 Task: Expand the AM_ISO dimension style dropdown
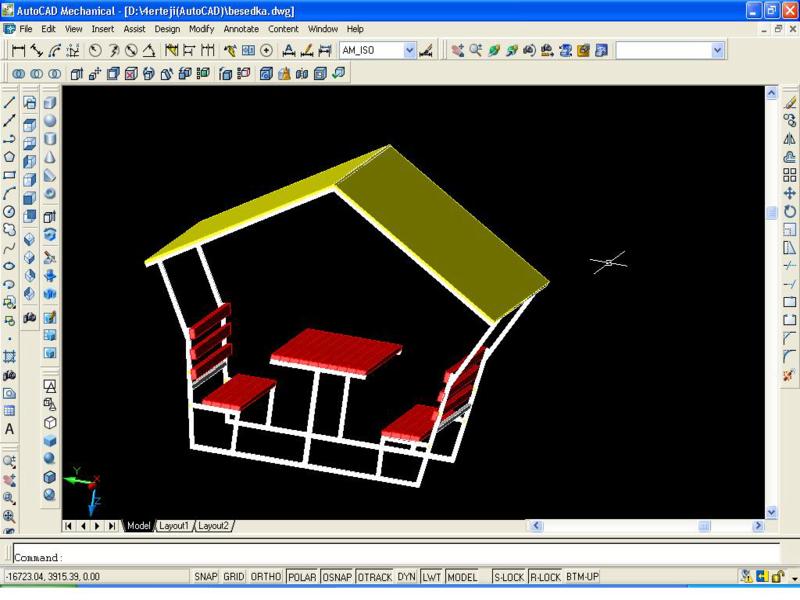coord(410,50)
